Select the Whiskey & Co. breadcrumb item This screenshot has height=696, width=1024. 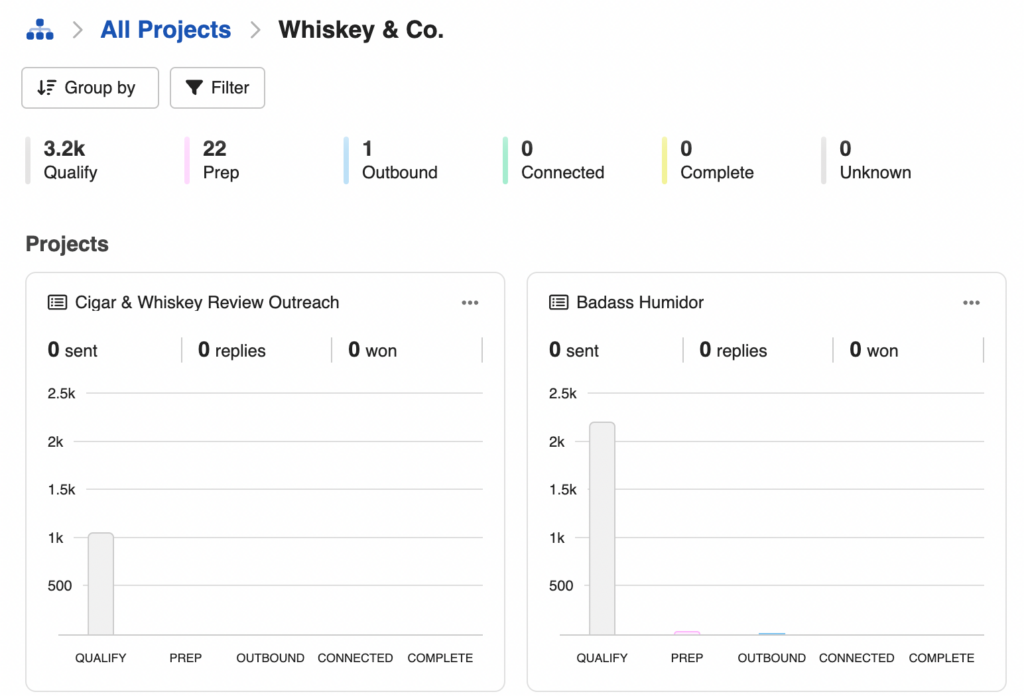(x=360, y=29)
